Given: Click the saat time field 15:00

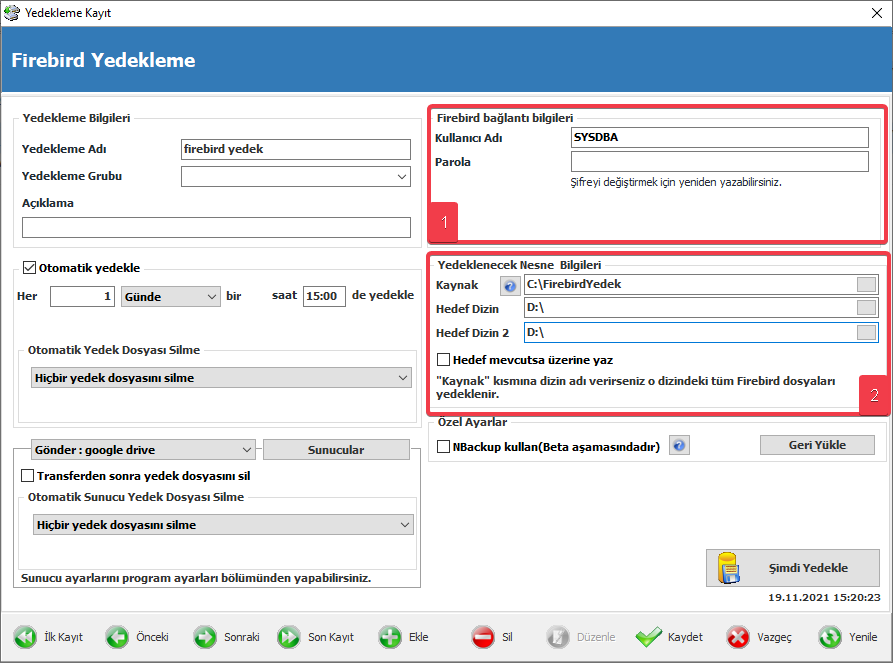Looking at the screenshot, I should point(324,296).
